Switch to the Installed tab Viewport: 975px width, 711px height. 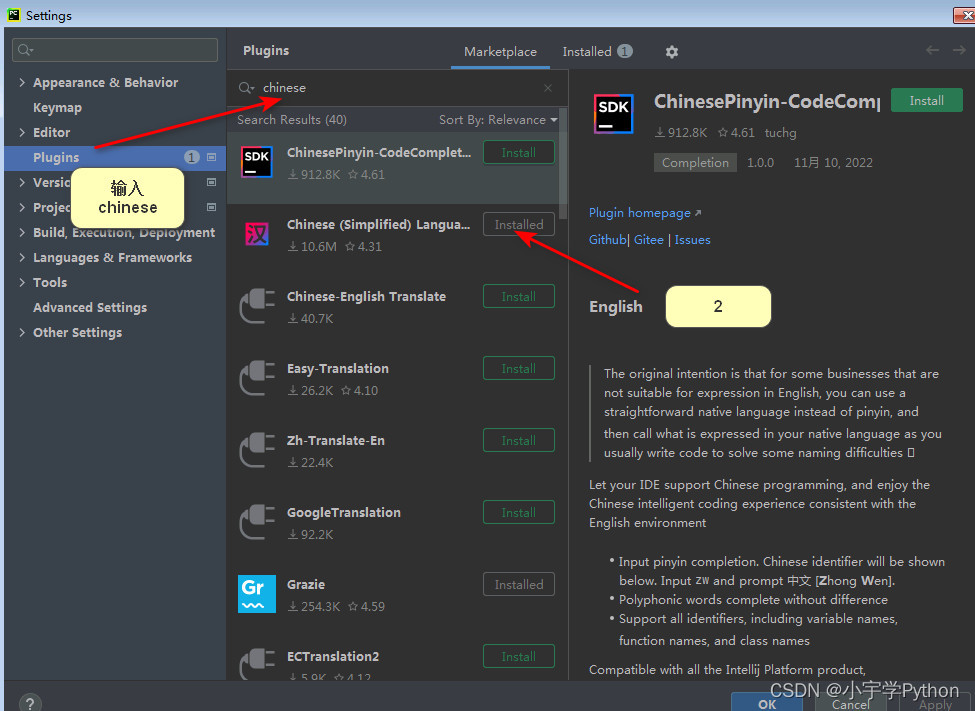pos(597,52)
